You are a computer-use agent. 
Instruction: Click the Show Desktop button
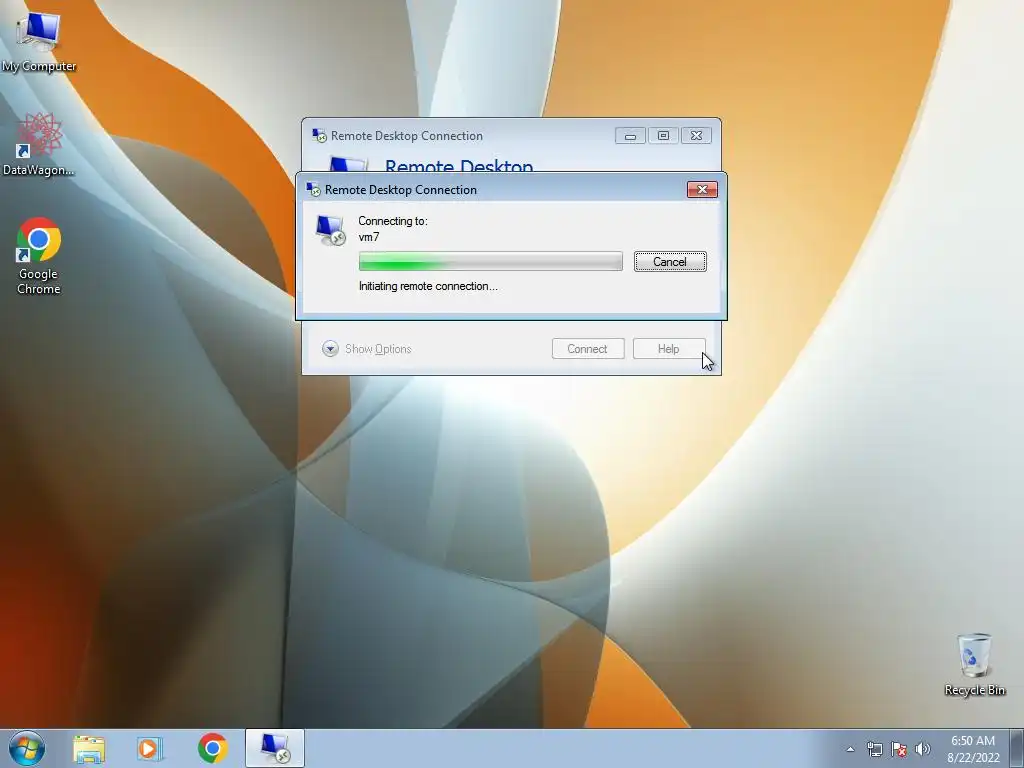coord(1017,748)
